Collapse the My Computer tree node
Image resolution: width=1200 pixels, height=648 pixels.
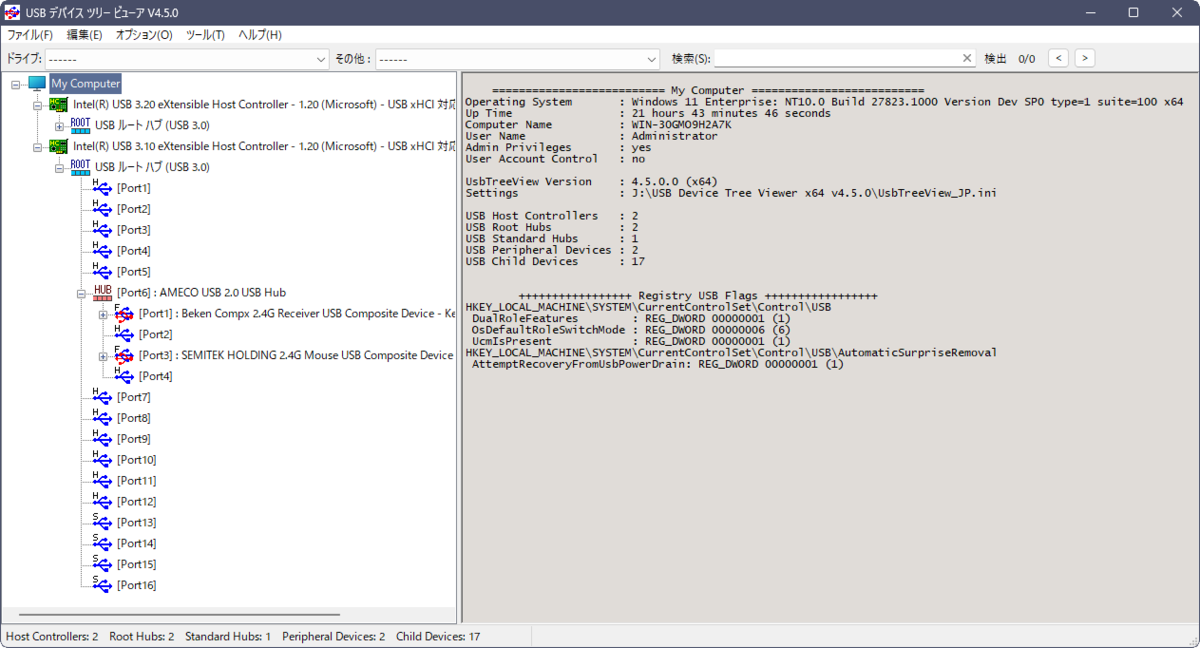pos(16,84)
